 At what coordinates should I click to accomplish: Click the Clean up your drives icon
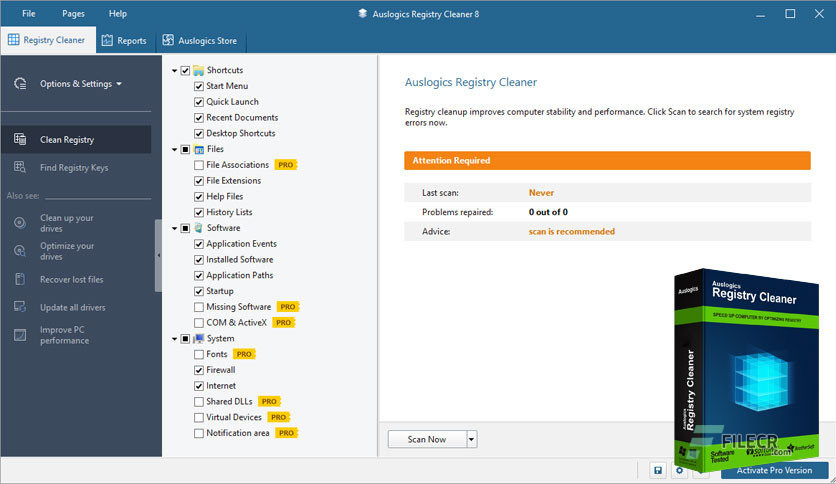pos(20,223)
